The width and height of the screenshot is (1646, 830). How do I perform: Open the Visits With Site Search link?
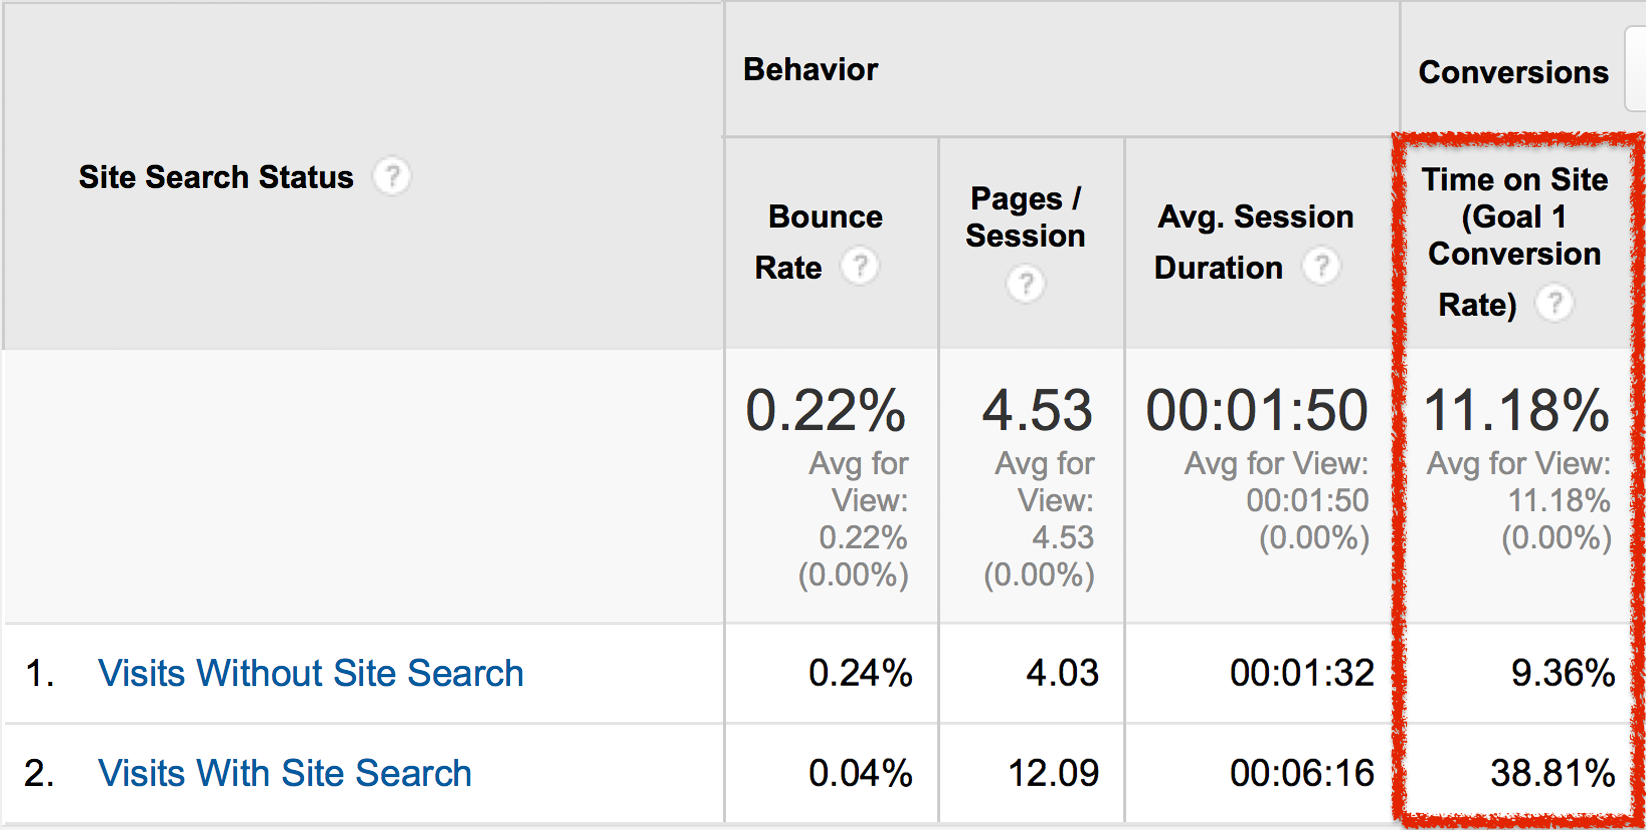284,773
